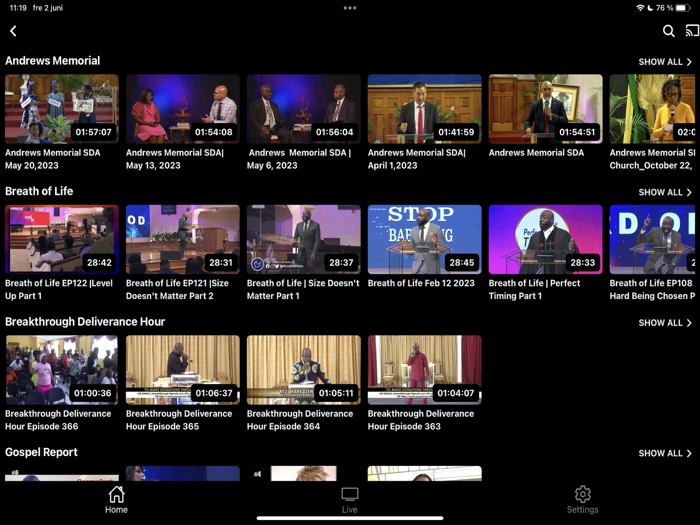Open Breakthrough Deliverance Hour Episode 363 thumbnail
Screen dimensions: 700x525
425,370
